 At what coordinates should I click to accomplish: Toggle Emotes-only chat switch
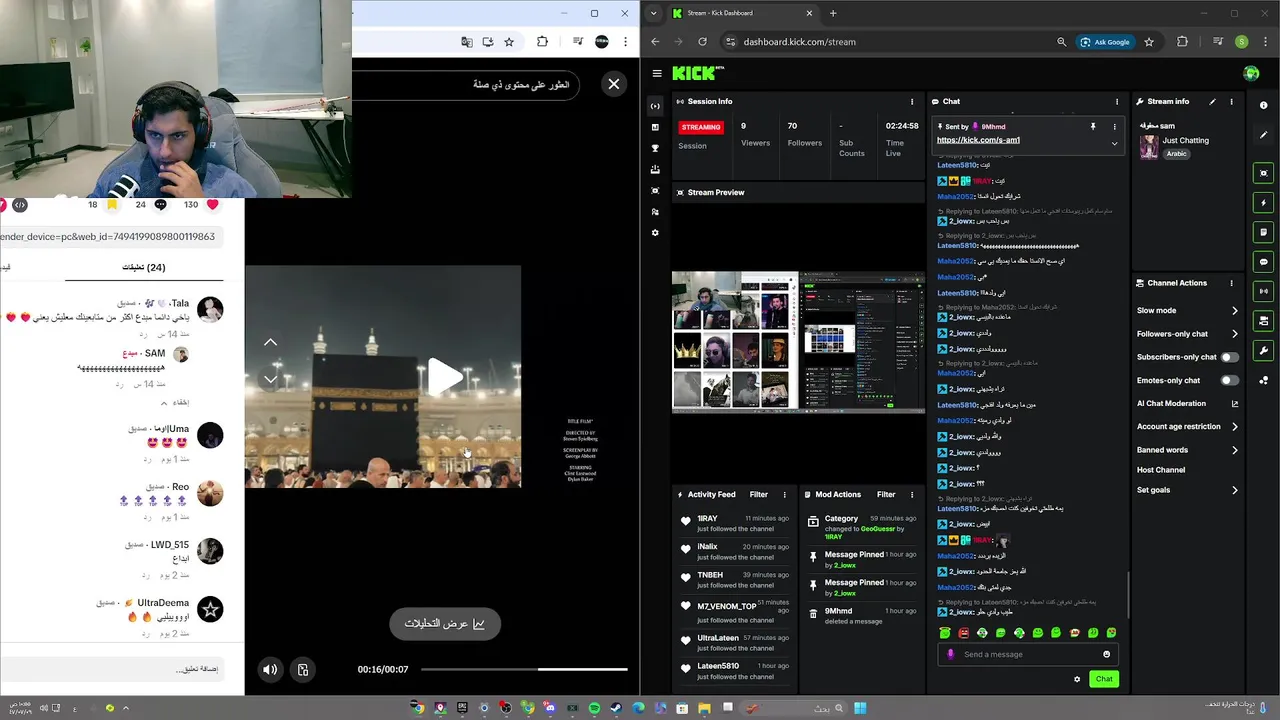(x=1229, y=380)
